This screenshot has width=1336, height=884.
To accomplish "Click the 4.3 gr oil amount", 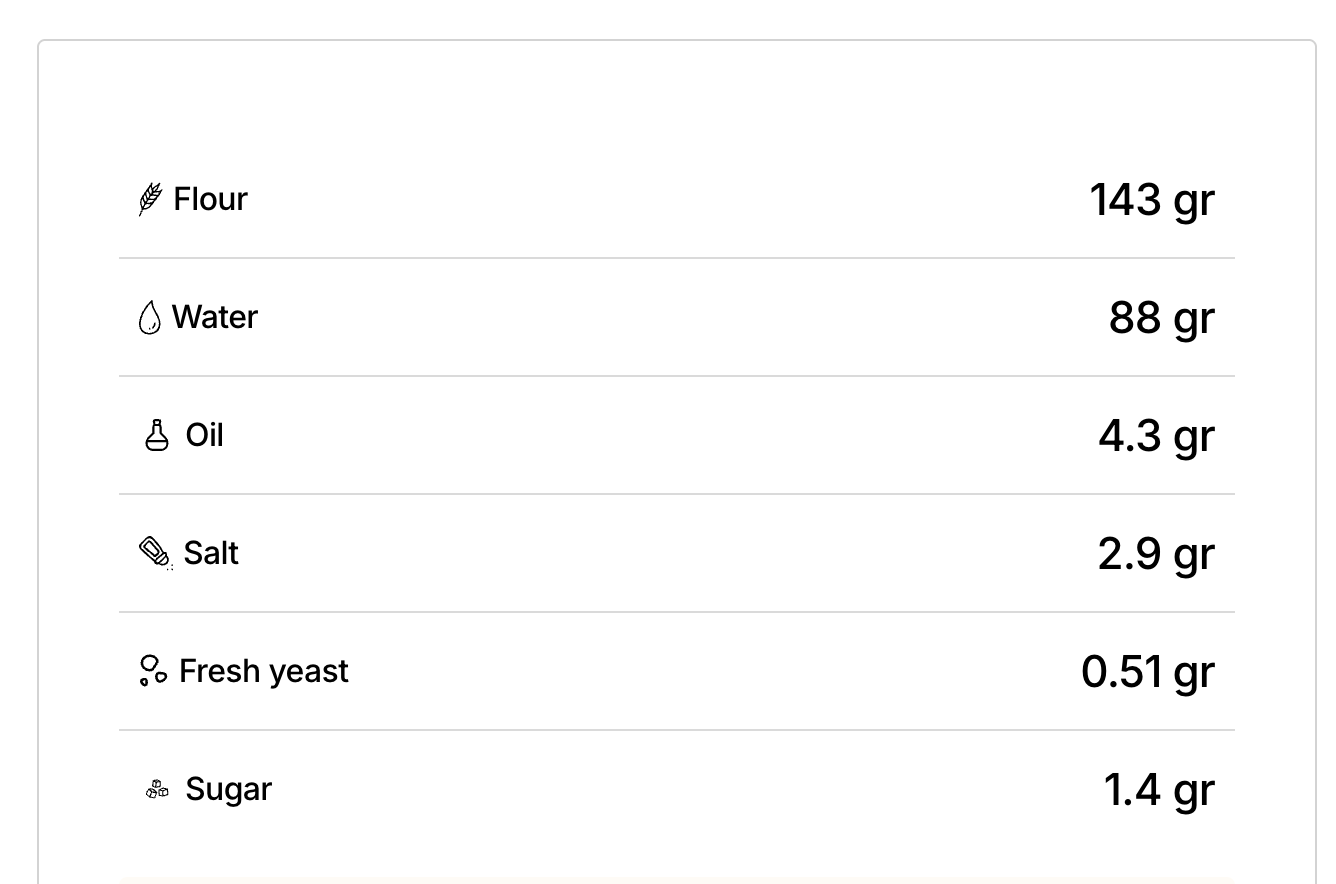I will click(x=1157, y=436).
